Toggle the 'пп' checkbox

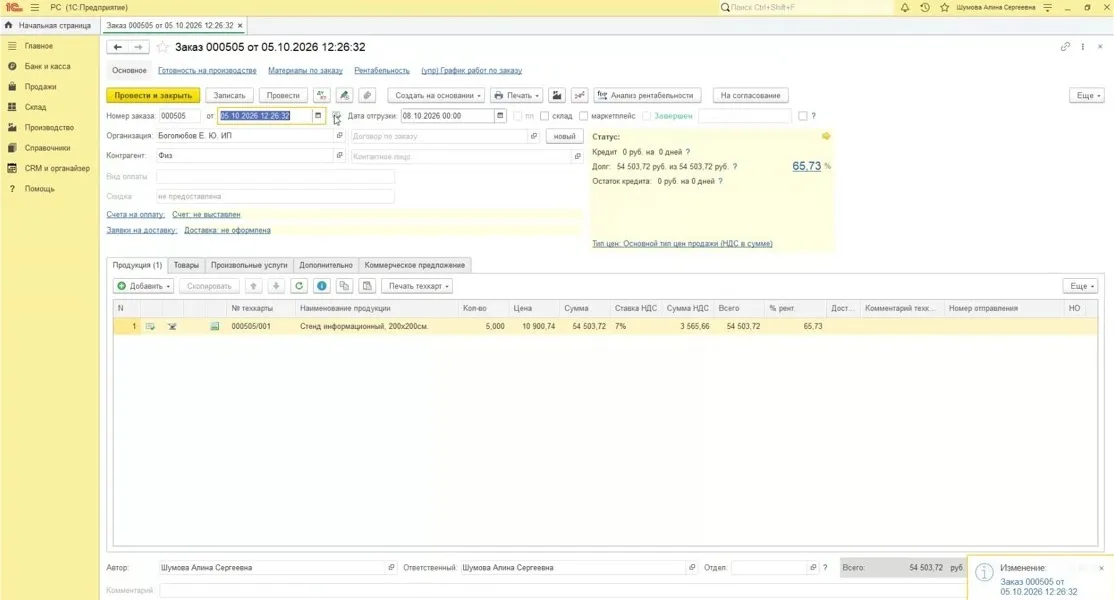coord(517,116)
